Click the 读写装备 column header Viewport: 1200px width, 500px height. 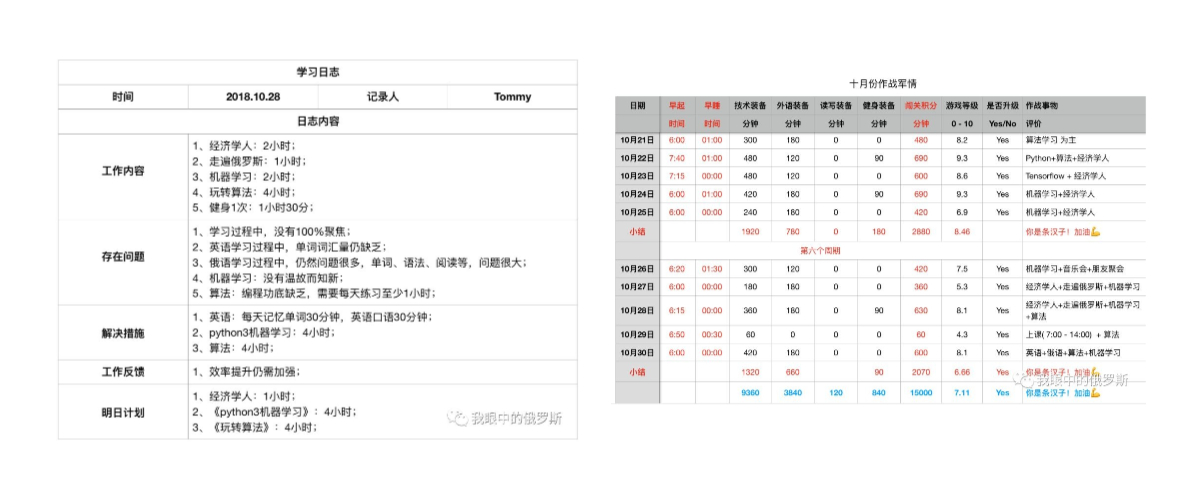pyautogui.click(x=836, y=105)
